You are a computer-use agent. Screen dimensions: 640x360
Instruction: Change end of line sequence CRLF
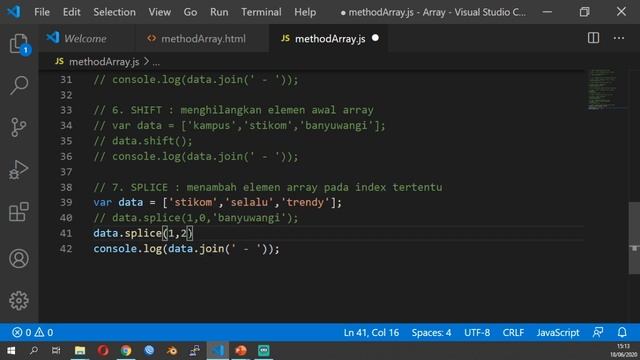coord(513,333)
